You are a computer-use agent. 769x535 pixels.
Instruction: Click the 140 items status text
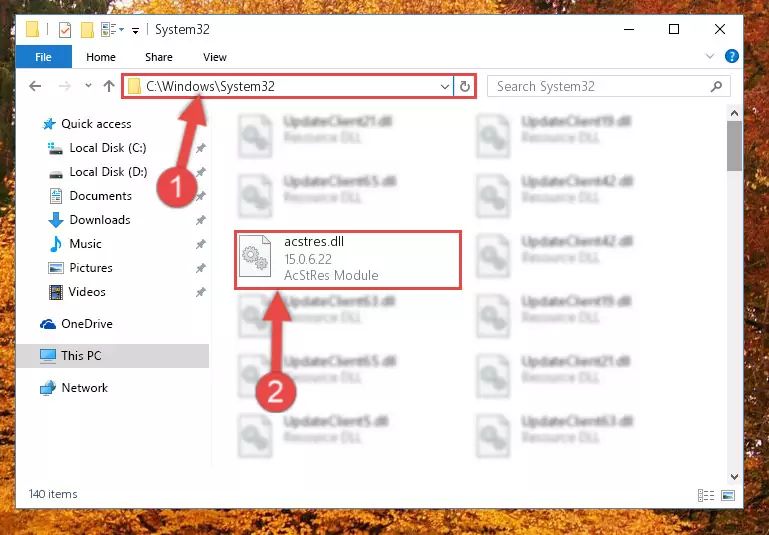[53, 494]
